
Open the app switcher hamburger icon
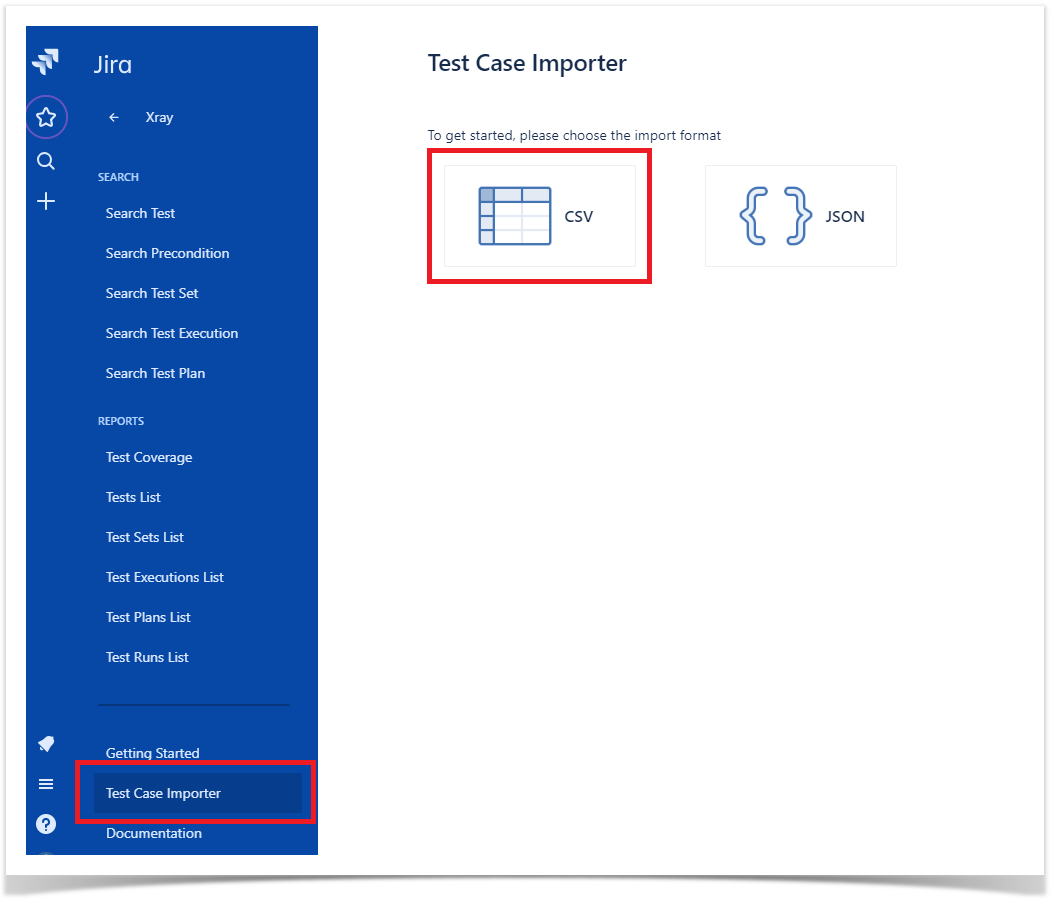[46, 784]
